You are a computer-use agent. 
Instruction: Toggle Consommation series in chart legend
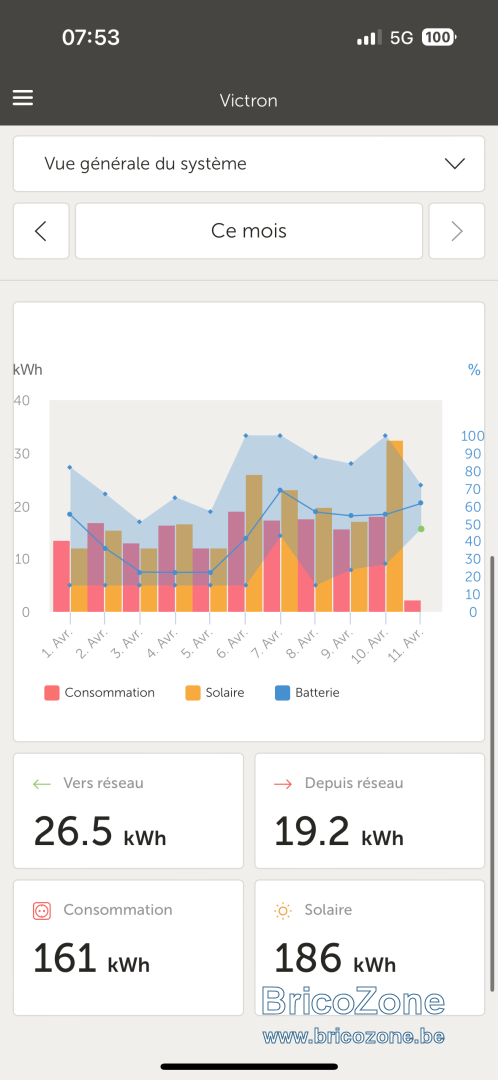[100, 693]
